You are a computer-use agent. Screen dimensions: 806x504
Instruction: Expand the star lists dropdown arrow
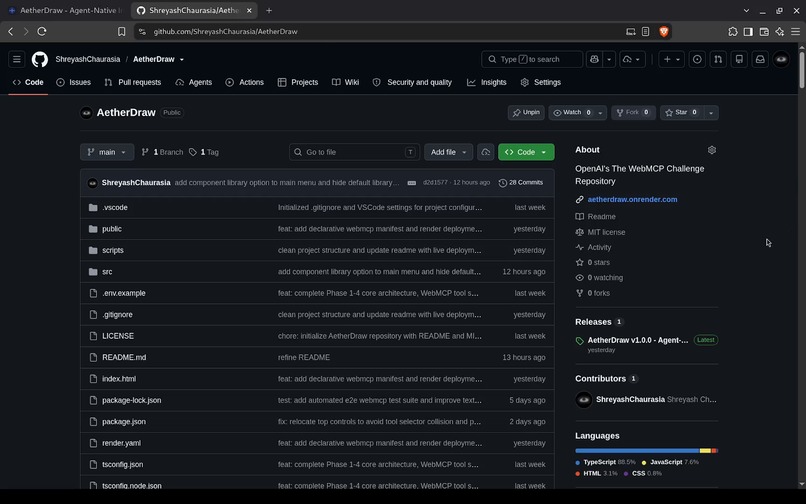[711, 113]
